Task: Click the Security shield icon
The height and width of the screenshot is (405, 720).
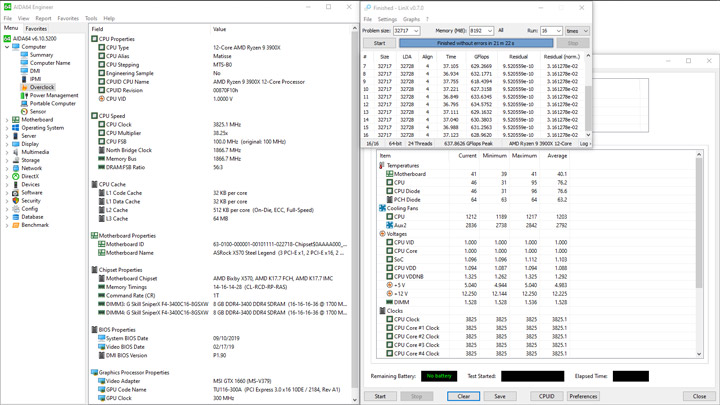Action: pyautogui.click(x=16, y=201)
